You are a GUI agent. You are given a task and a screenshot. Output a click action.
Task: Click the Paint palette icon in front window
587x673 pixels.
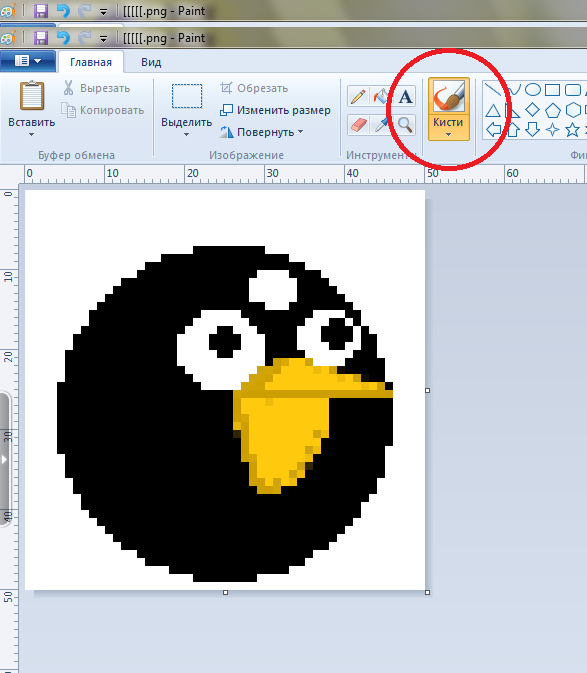8,38
